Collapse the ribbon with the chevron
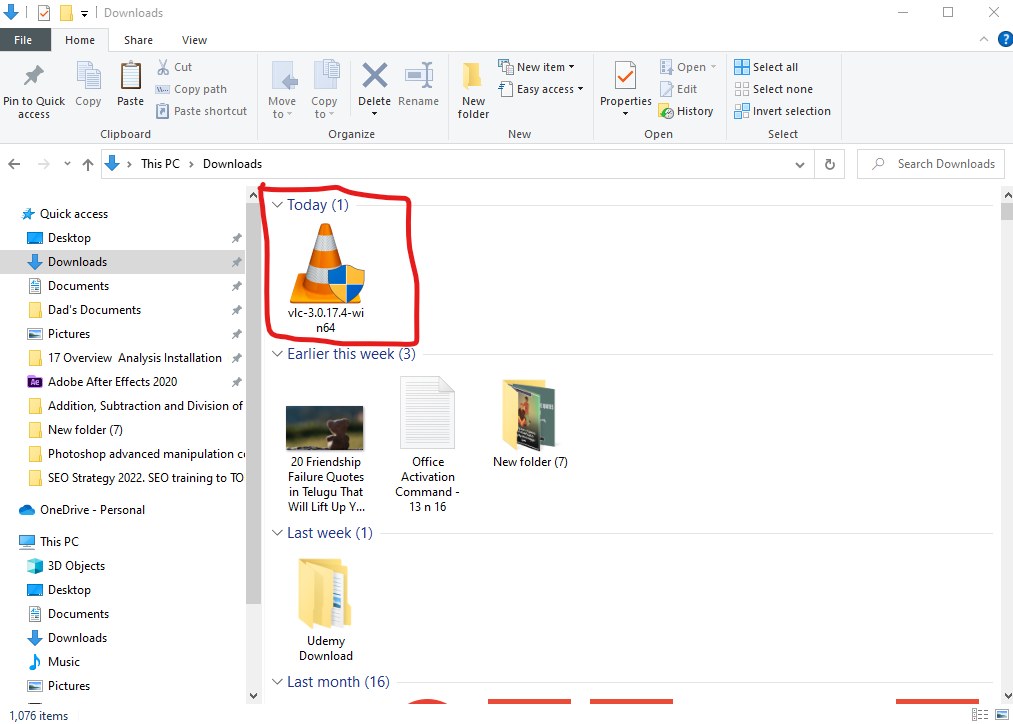Image resolution: width=1013 pixels, height=724 pixels. [x=983, y=39]
